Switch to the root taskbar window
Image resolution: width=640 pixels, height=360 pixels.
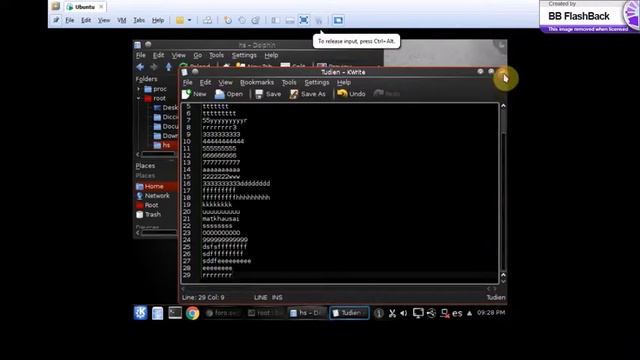pos(265,313)
